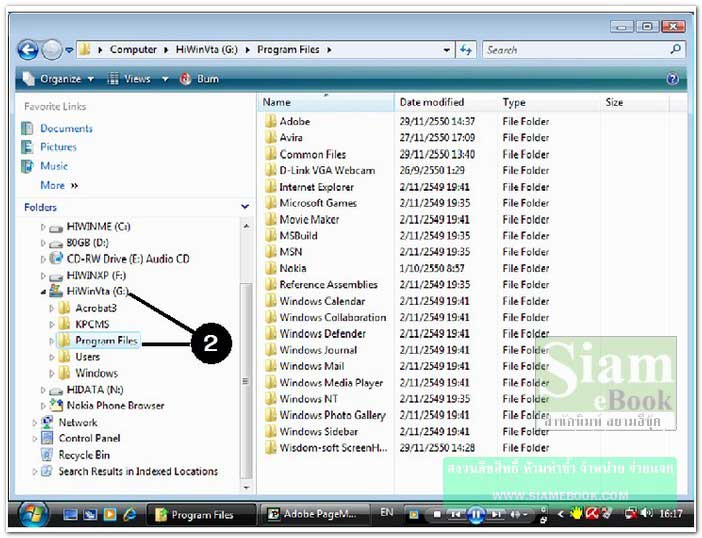Sort by the Name column header
This screenshot has height=538, width=702.
(326, 102)
